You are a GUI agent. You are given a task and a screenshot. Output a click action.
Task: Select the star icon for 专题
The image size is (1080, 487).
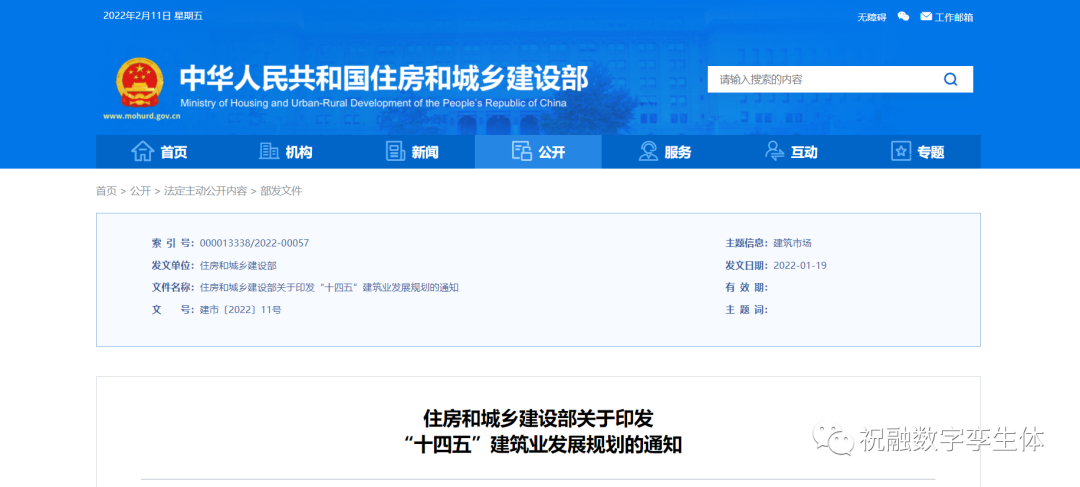901,152
